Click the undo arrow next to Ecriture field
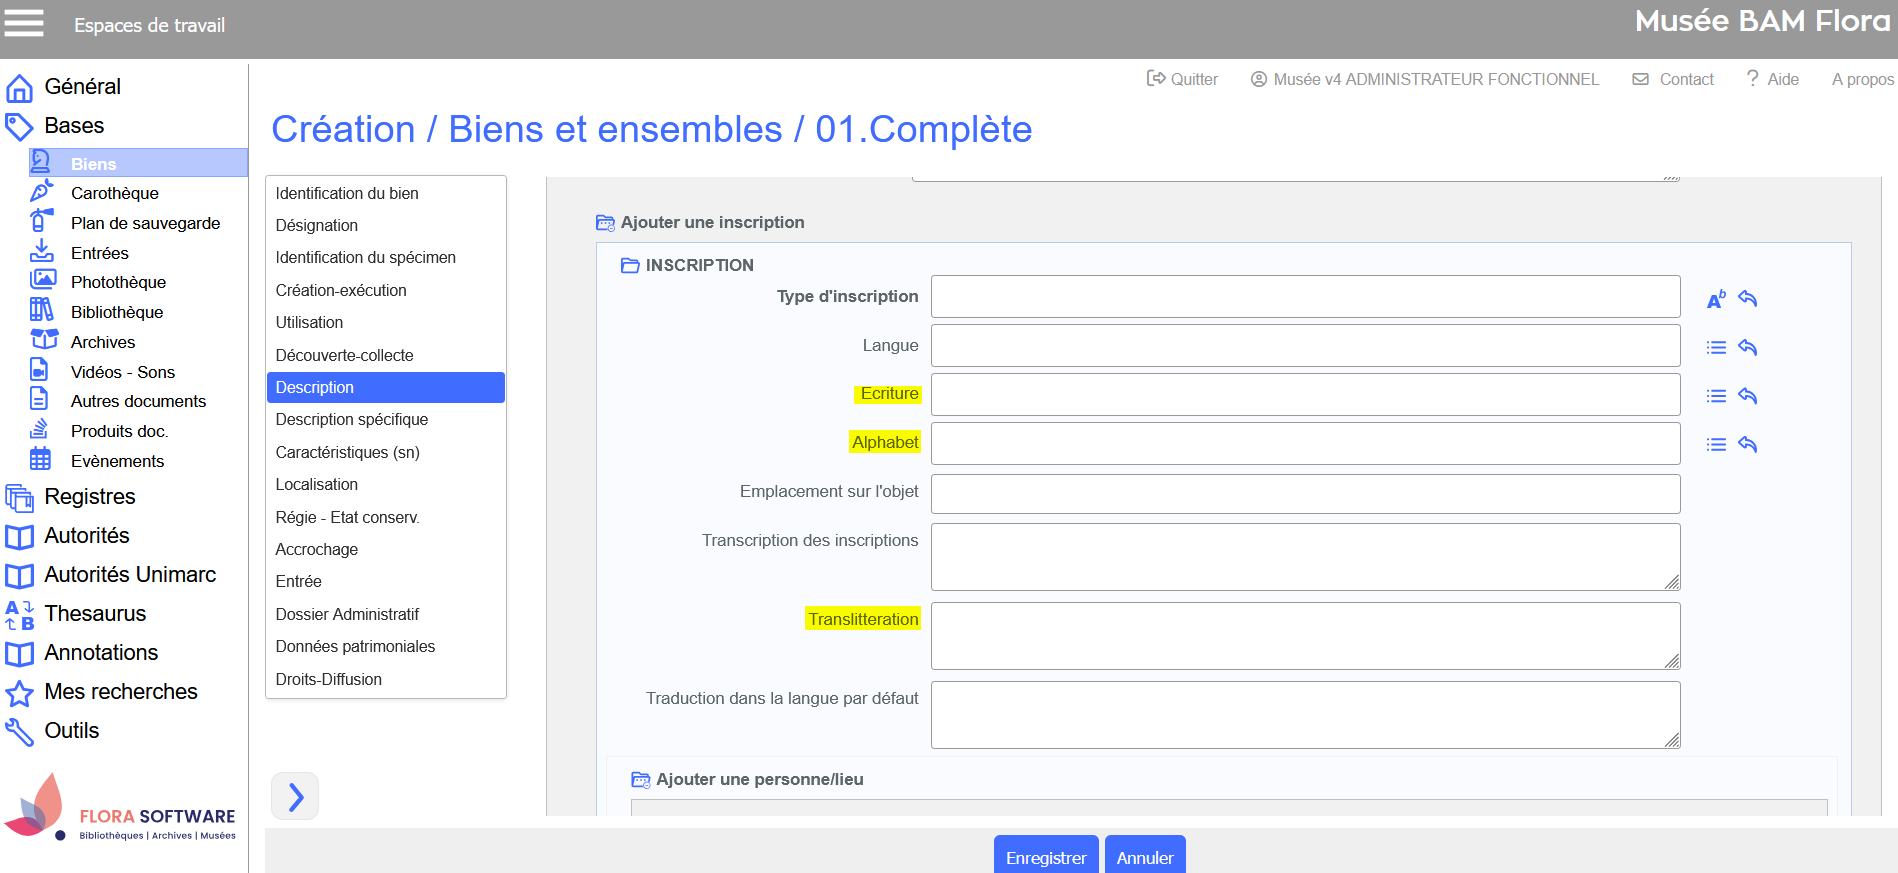This screenshot has width=1898, height=873. click(x=1747, y=396)
